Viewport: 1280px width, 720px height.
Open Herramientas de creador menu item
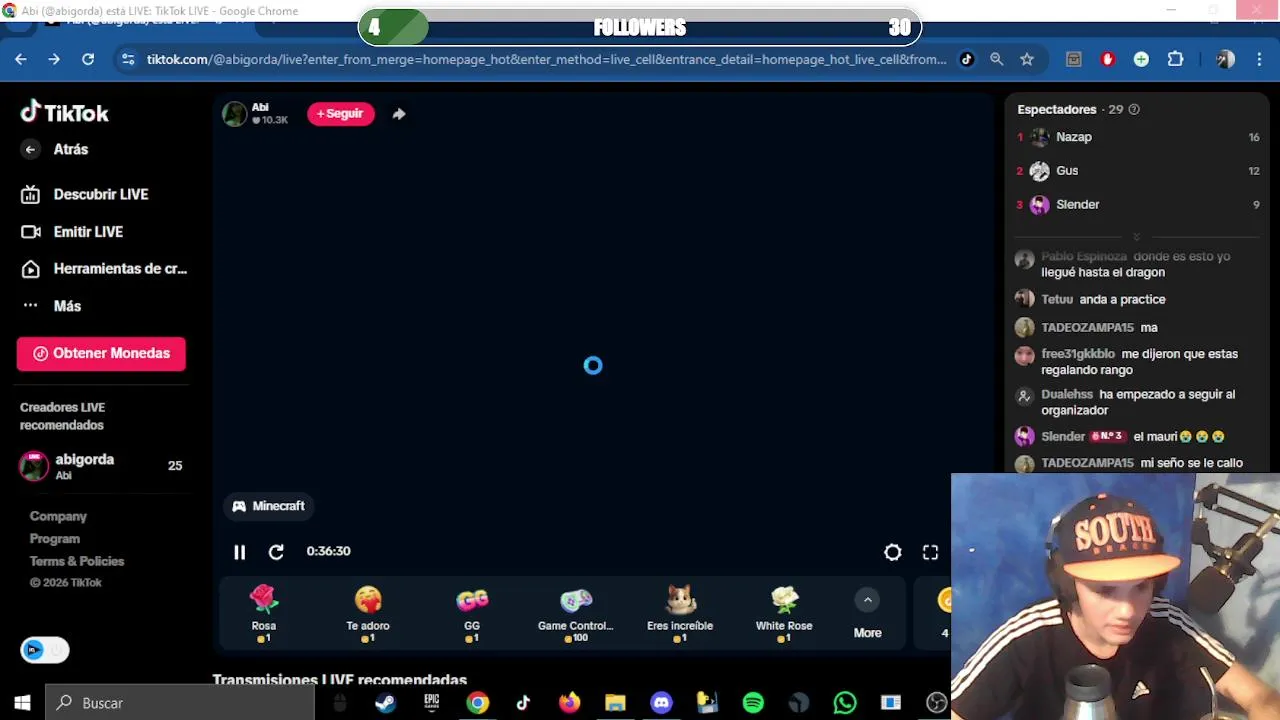pyautogui.click(x=104, y=268)
